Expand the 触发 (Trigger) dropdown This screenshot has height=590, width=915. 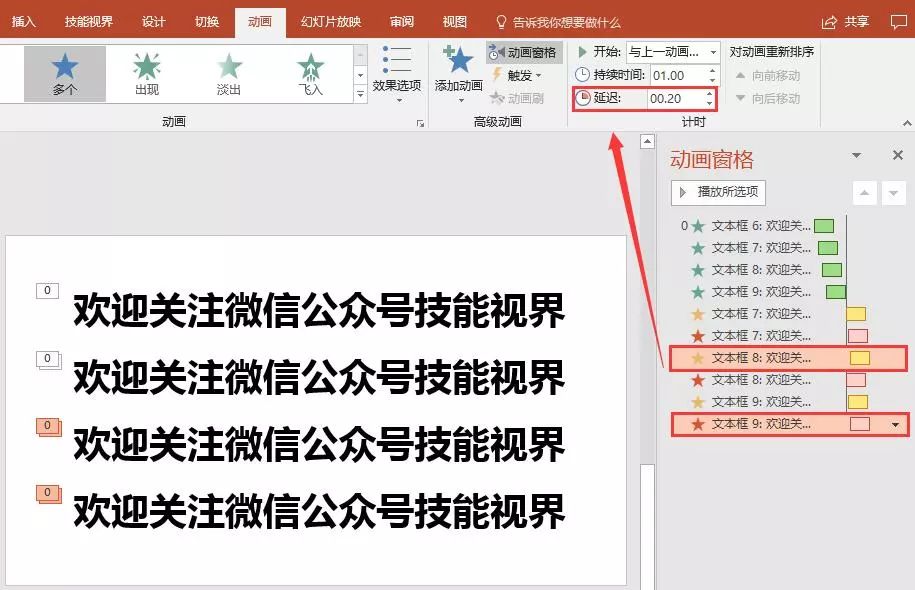tap(518, 75)
